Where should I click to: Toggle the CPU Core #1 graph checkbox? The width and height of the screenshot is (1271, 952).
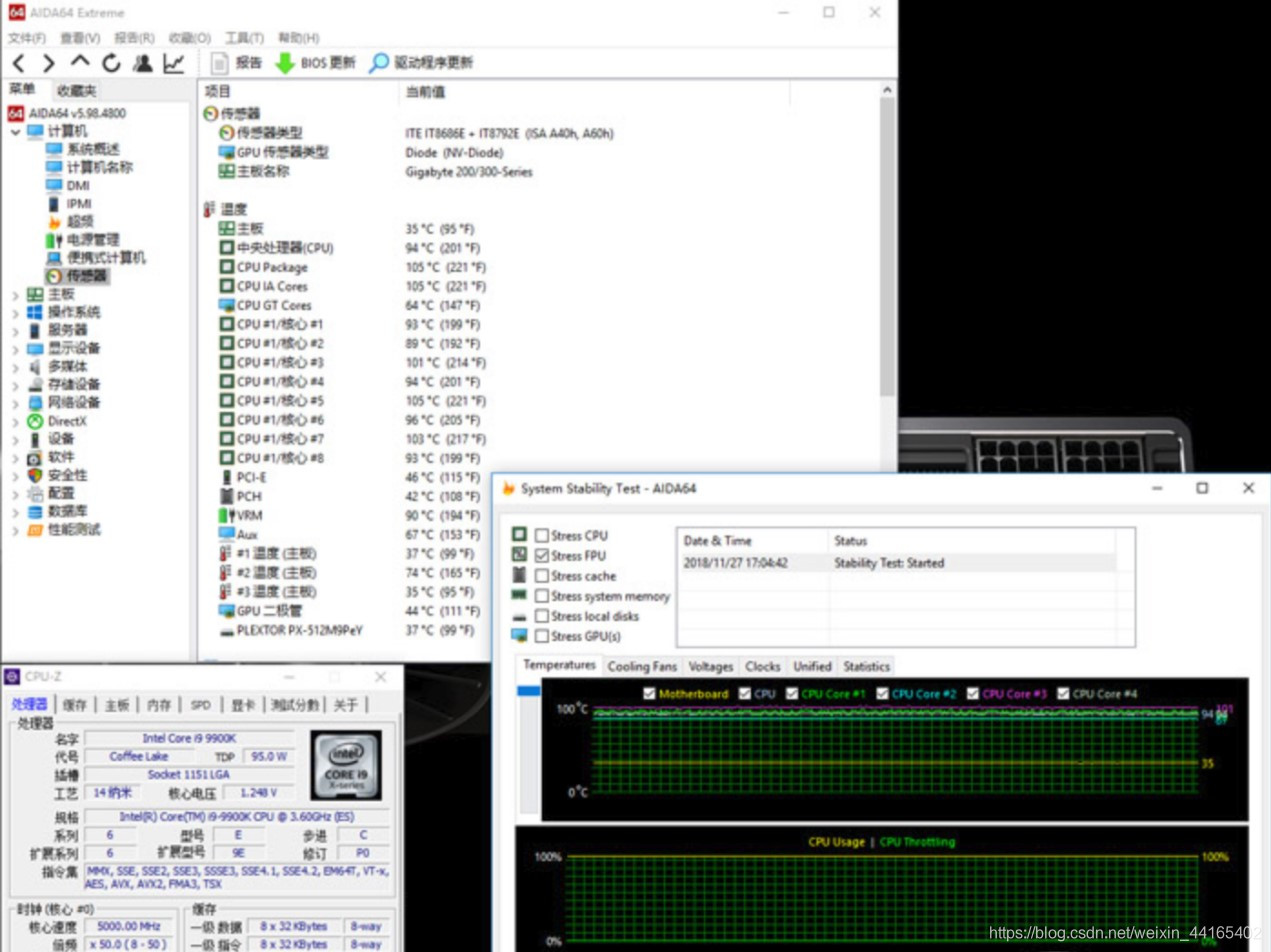point(792,693)
